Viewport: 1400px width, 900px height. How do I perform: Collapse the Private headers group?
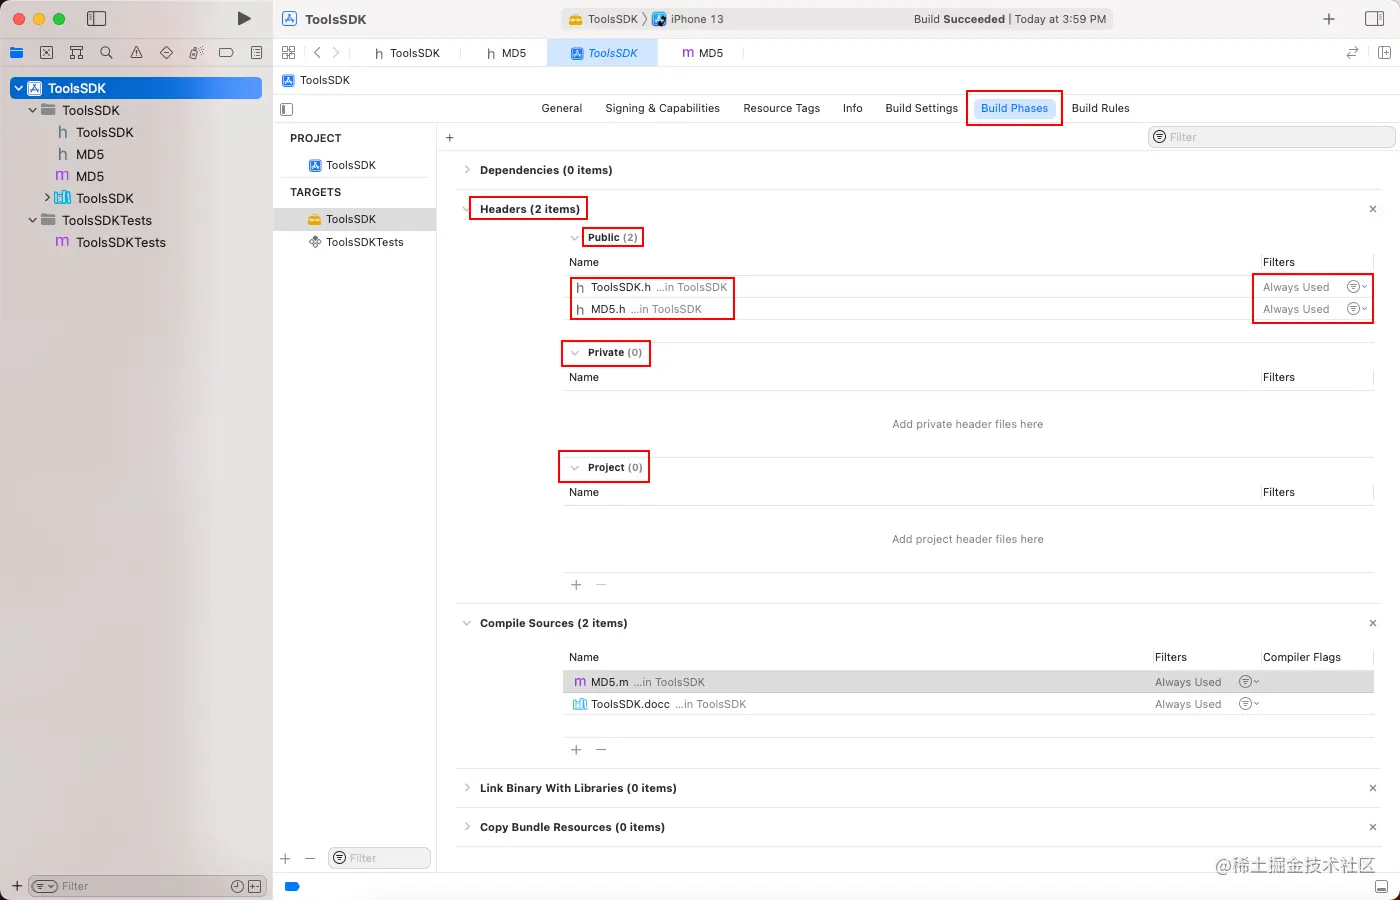click(x=575, y=353)
